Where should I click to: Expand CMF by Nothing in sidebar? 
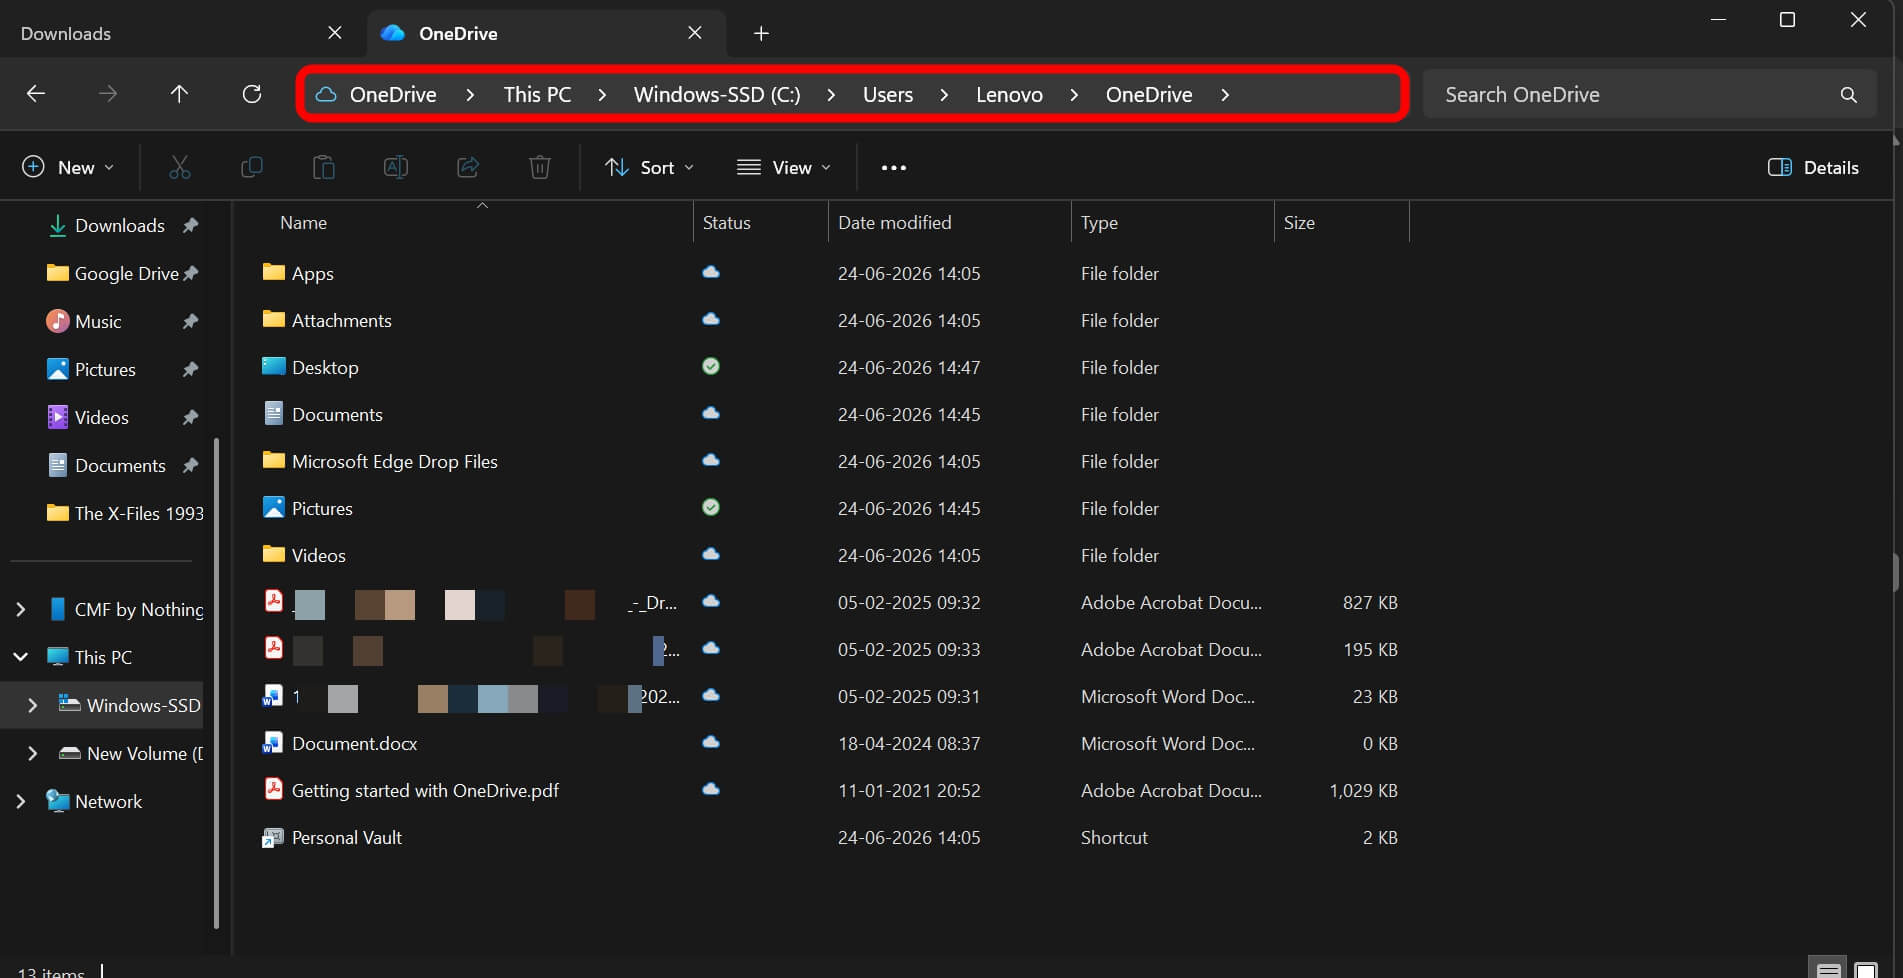pos(21,609)
